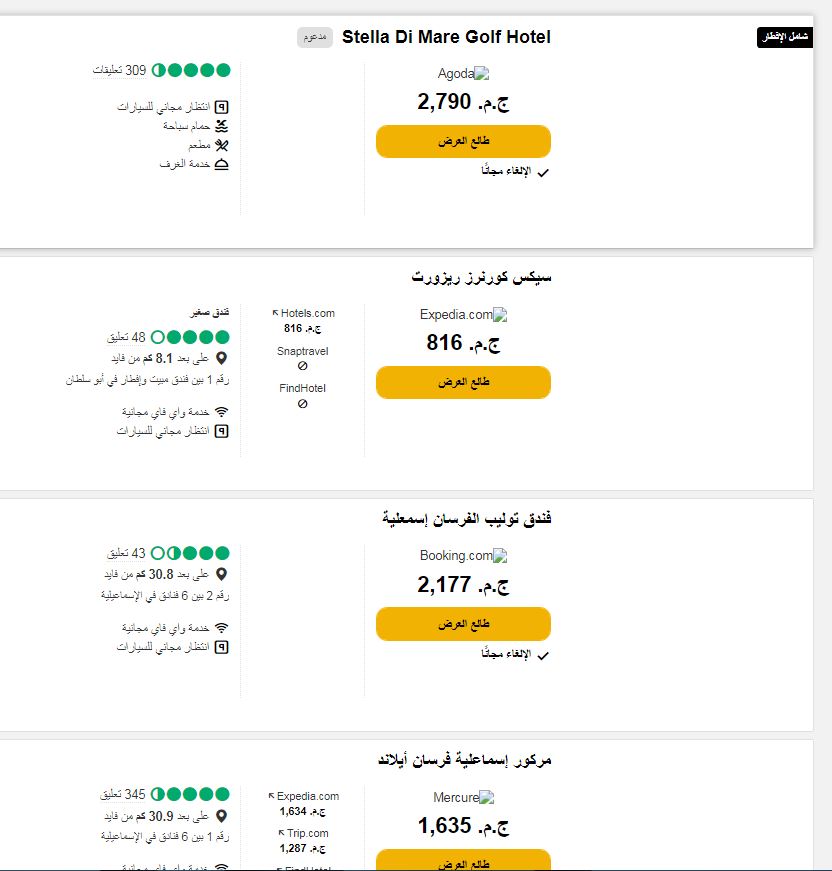This screenshot has width=832, height=871.
Task: Click the location pin showing 8.1 km distance
Action: [222, 358]
